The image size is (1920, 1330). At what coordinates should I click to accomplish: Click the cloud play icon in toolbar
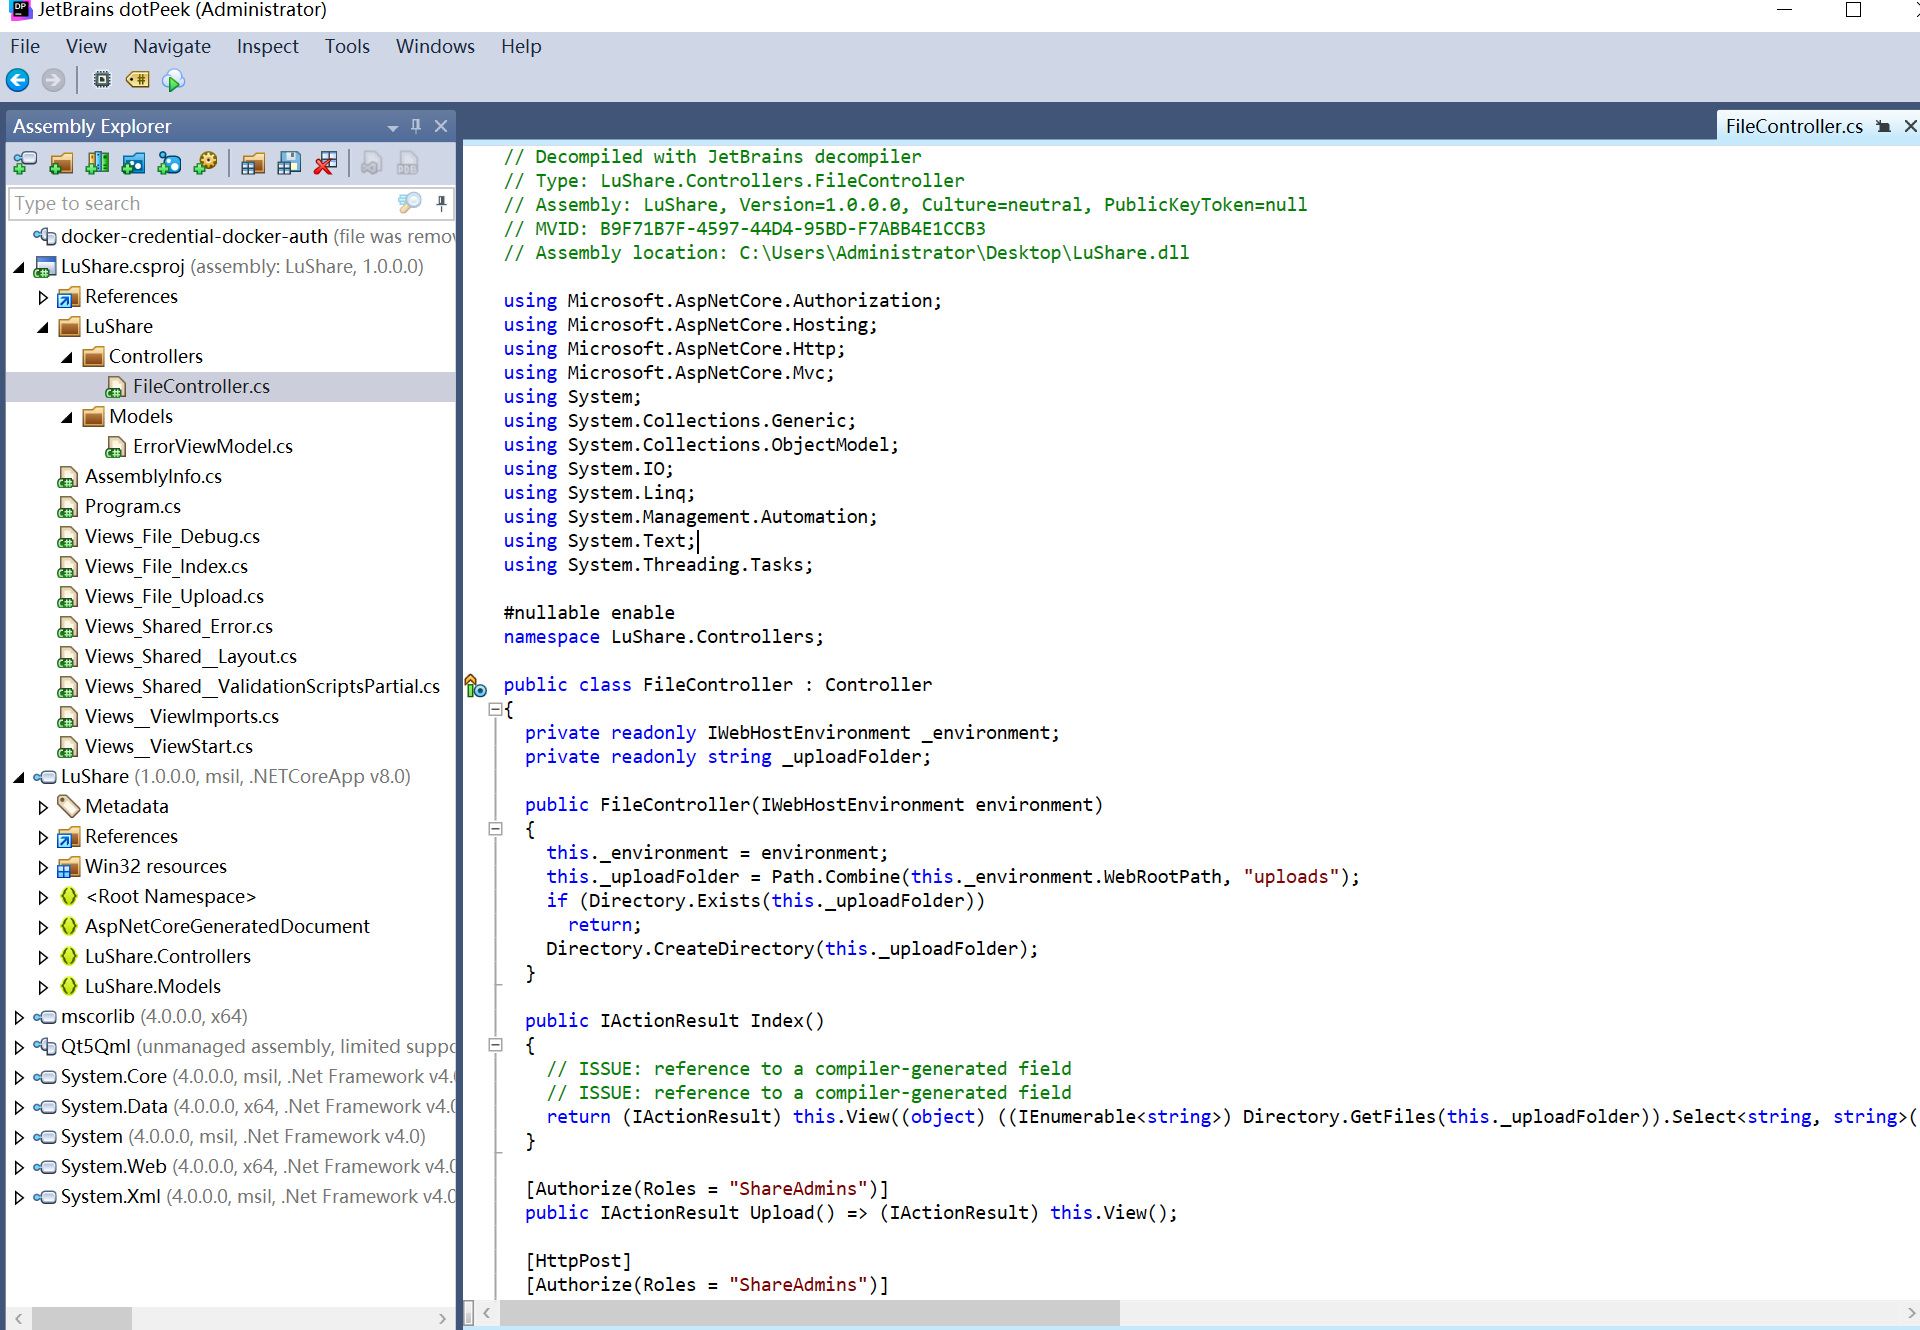tap(174, 80)
